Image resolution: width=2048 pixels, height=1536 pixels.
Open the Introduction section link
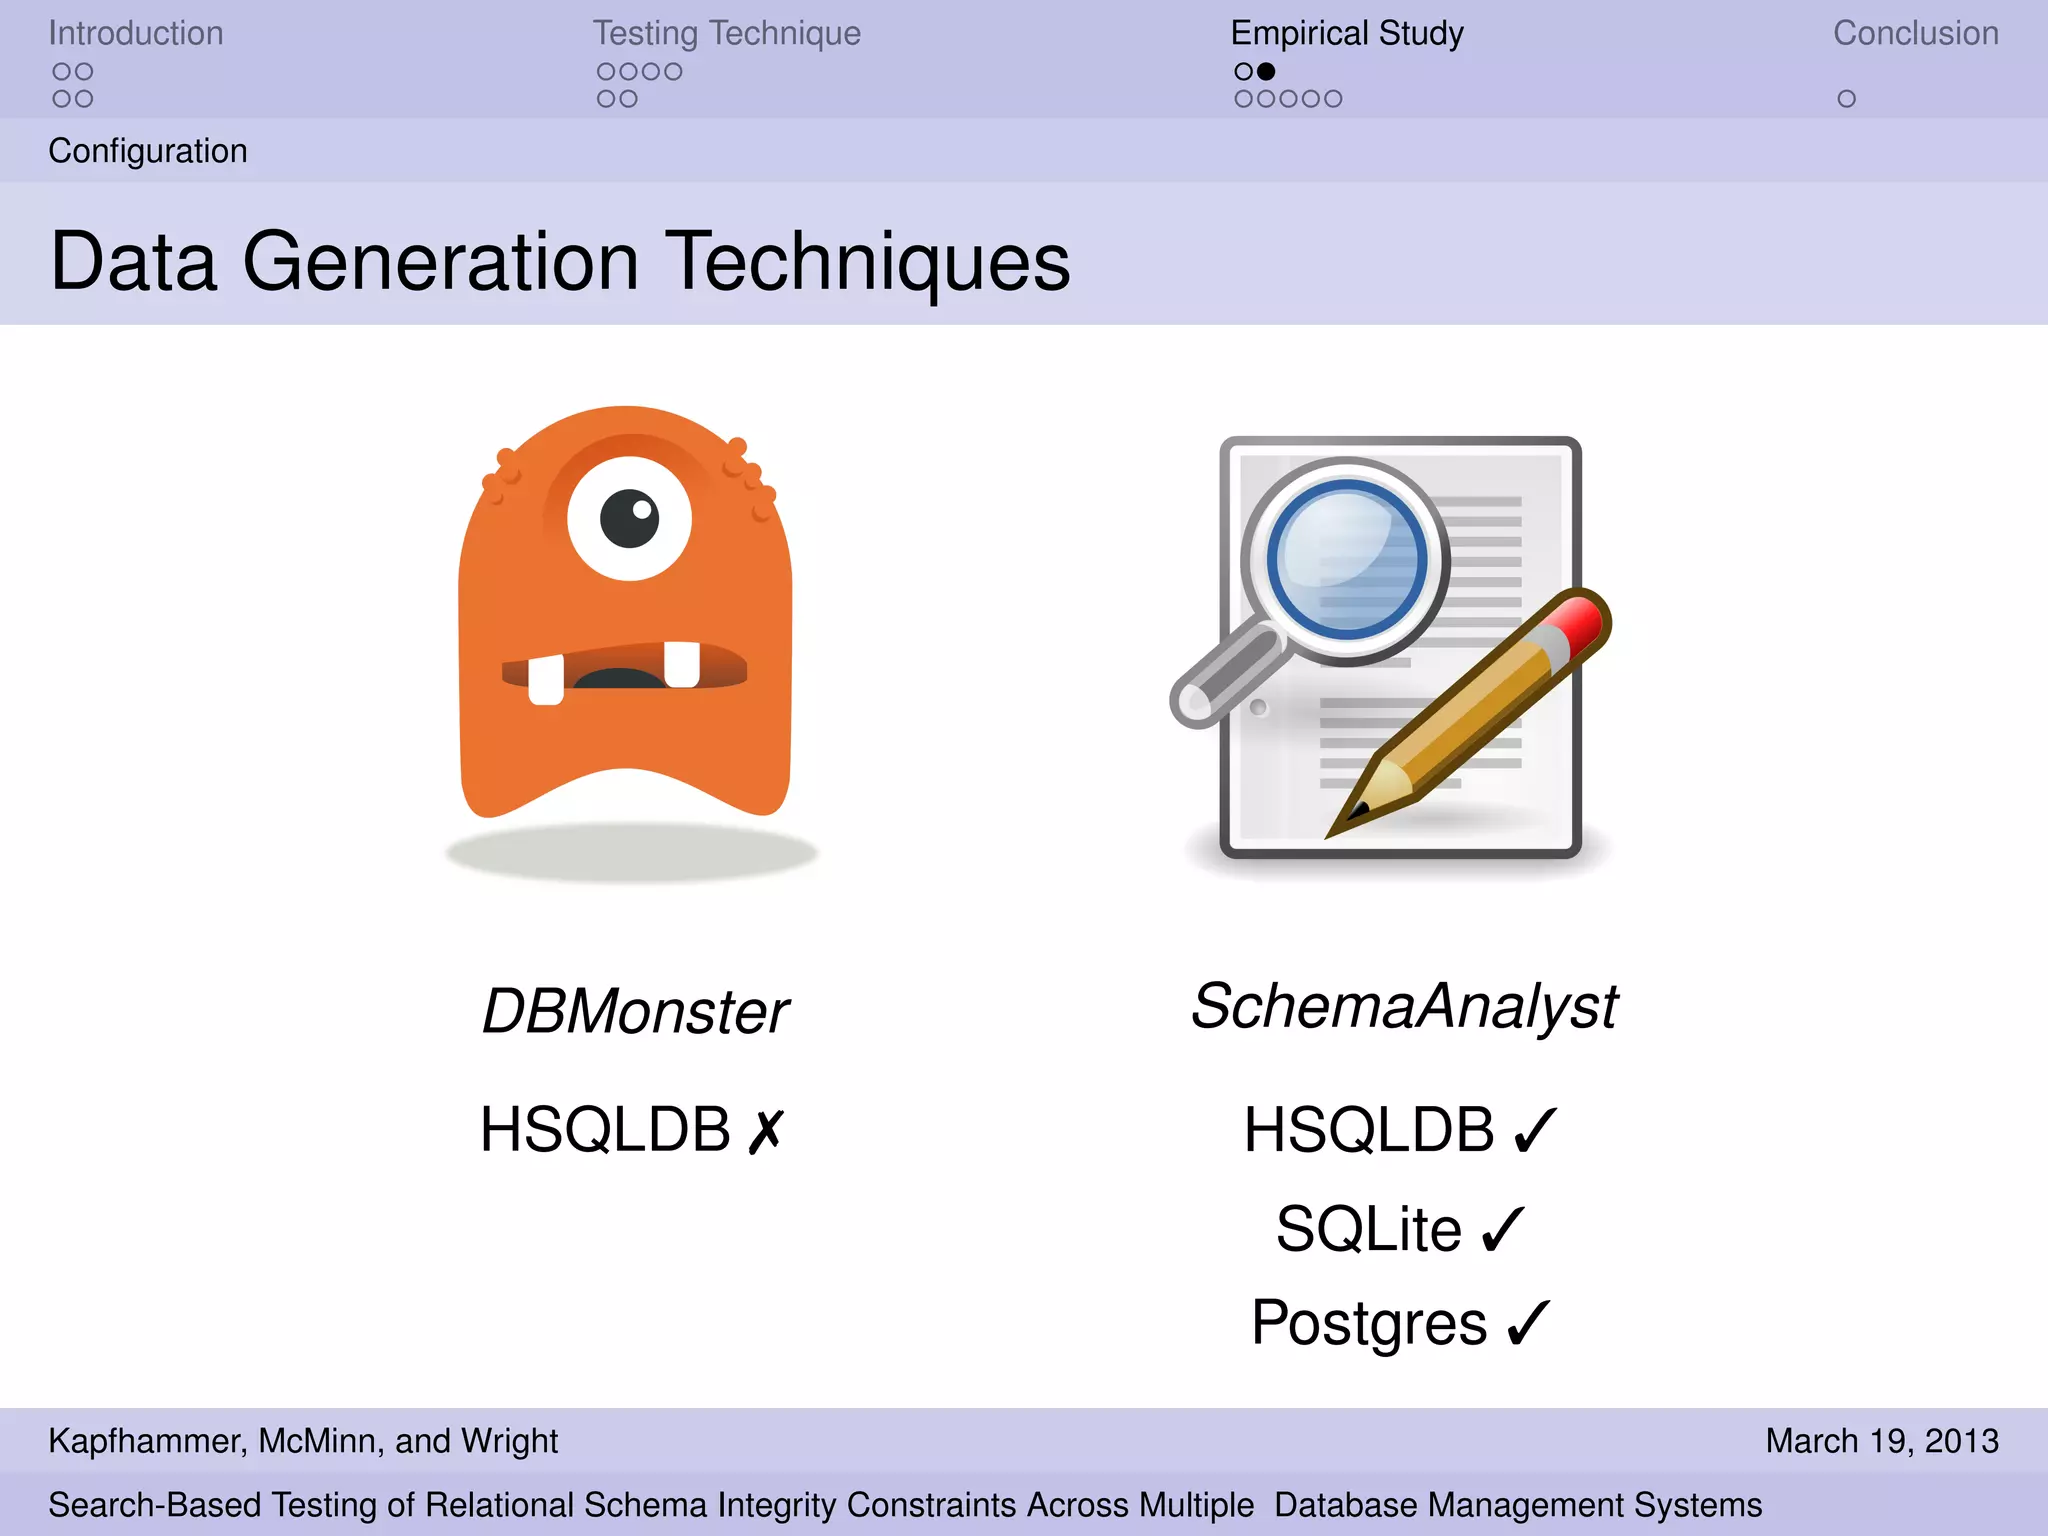click(x=136, y=33)
